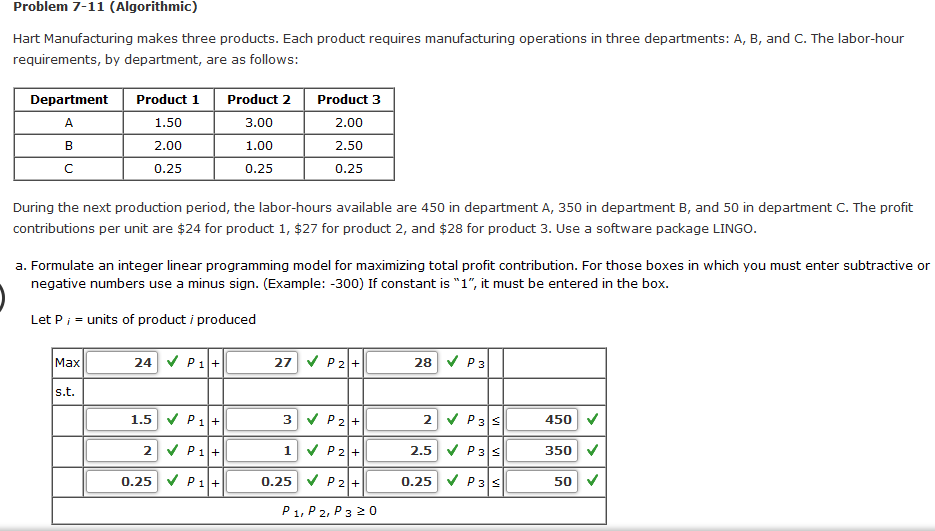Click the green check mark beside 50
The image size is (935, 531).
tap(592, 480)
